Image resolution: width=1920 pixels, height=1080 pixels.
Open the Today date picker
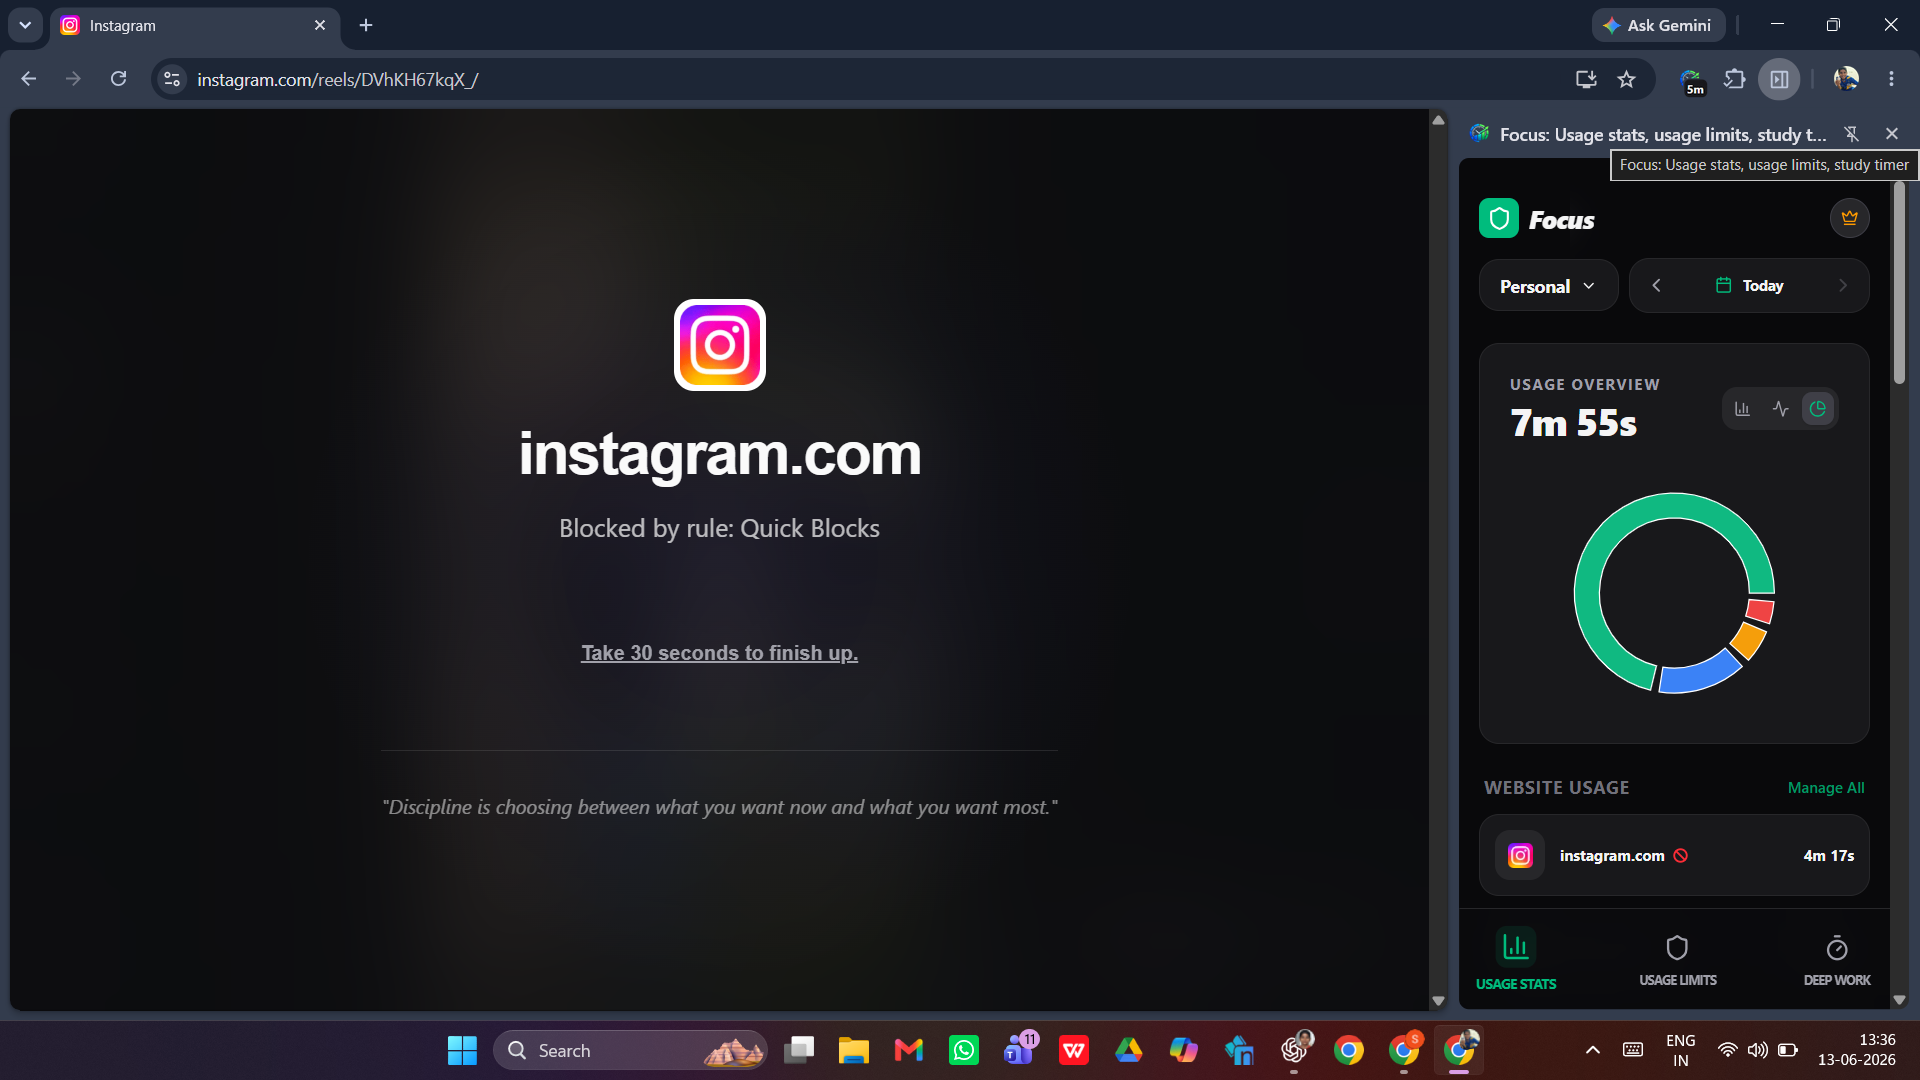click(x=1749, y=286)
